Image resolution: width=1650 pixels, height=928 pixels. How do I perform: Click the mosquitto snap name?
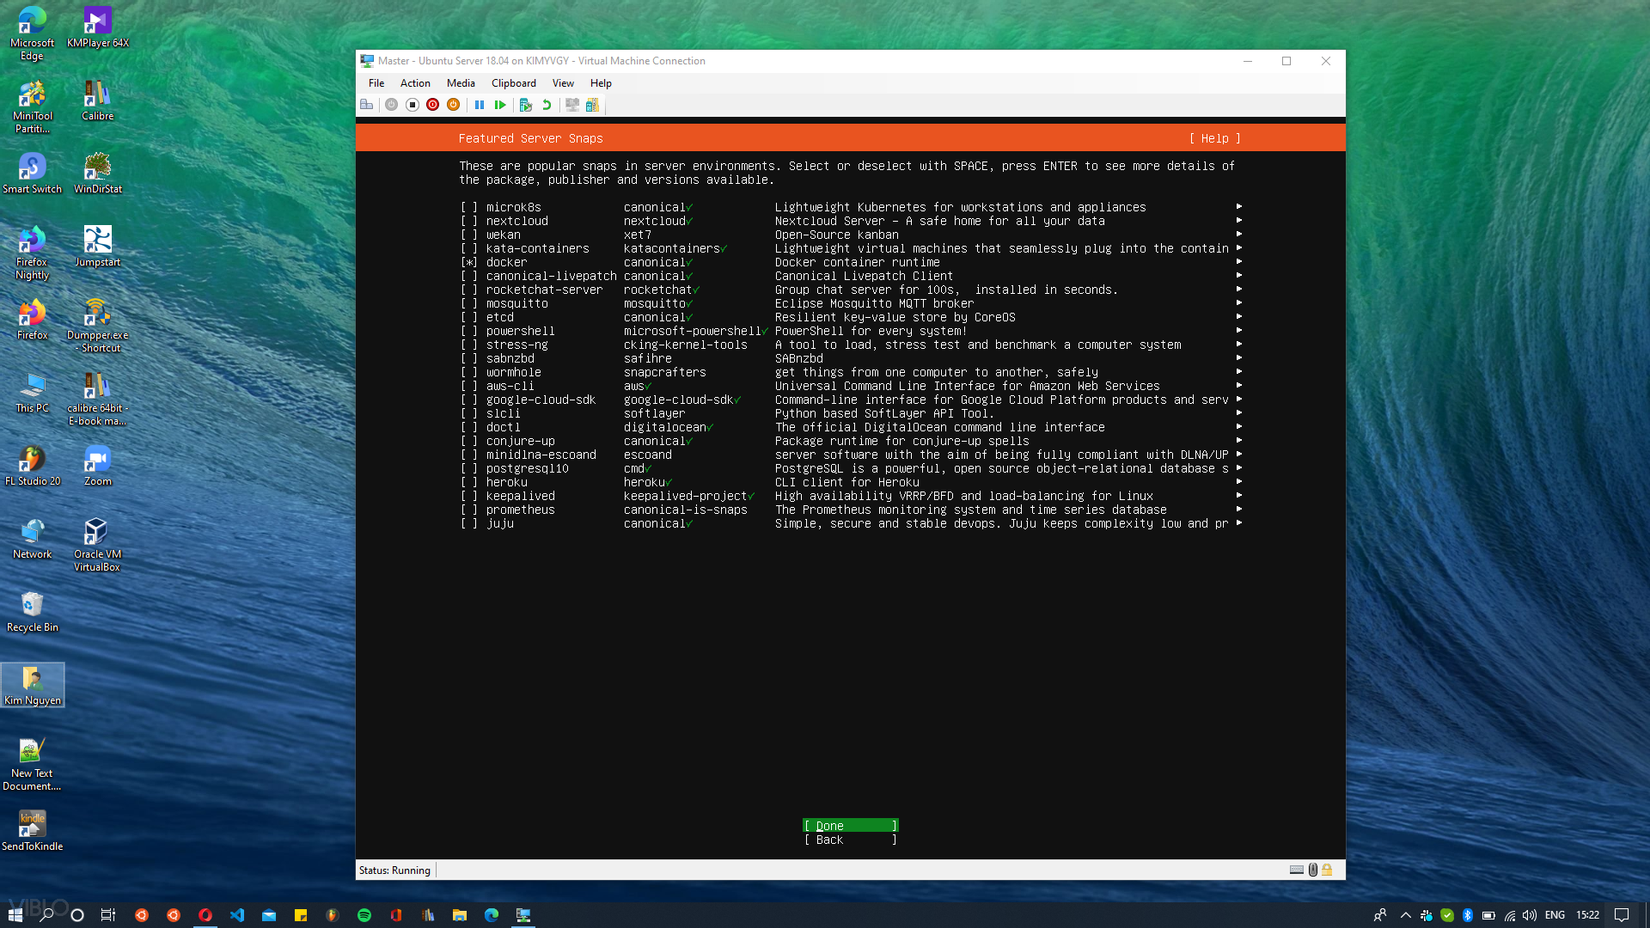pos(517,304)
